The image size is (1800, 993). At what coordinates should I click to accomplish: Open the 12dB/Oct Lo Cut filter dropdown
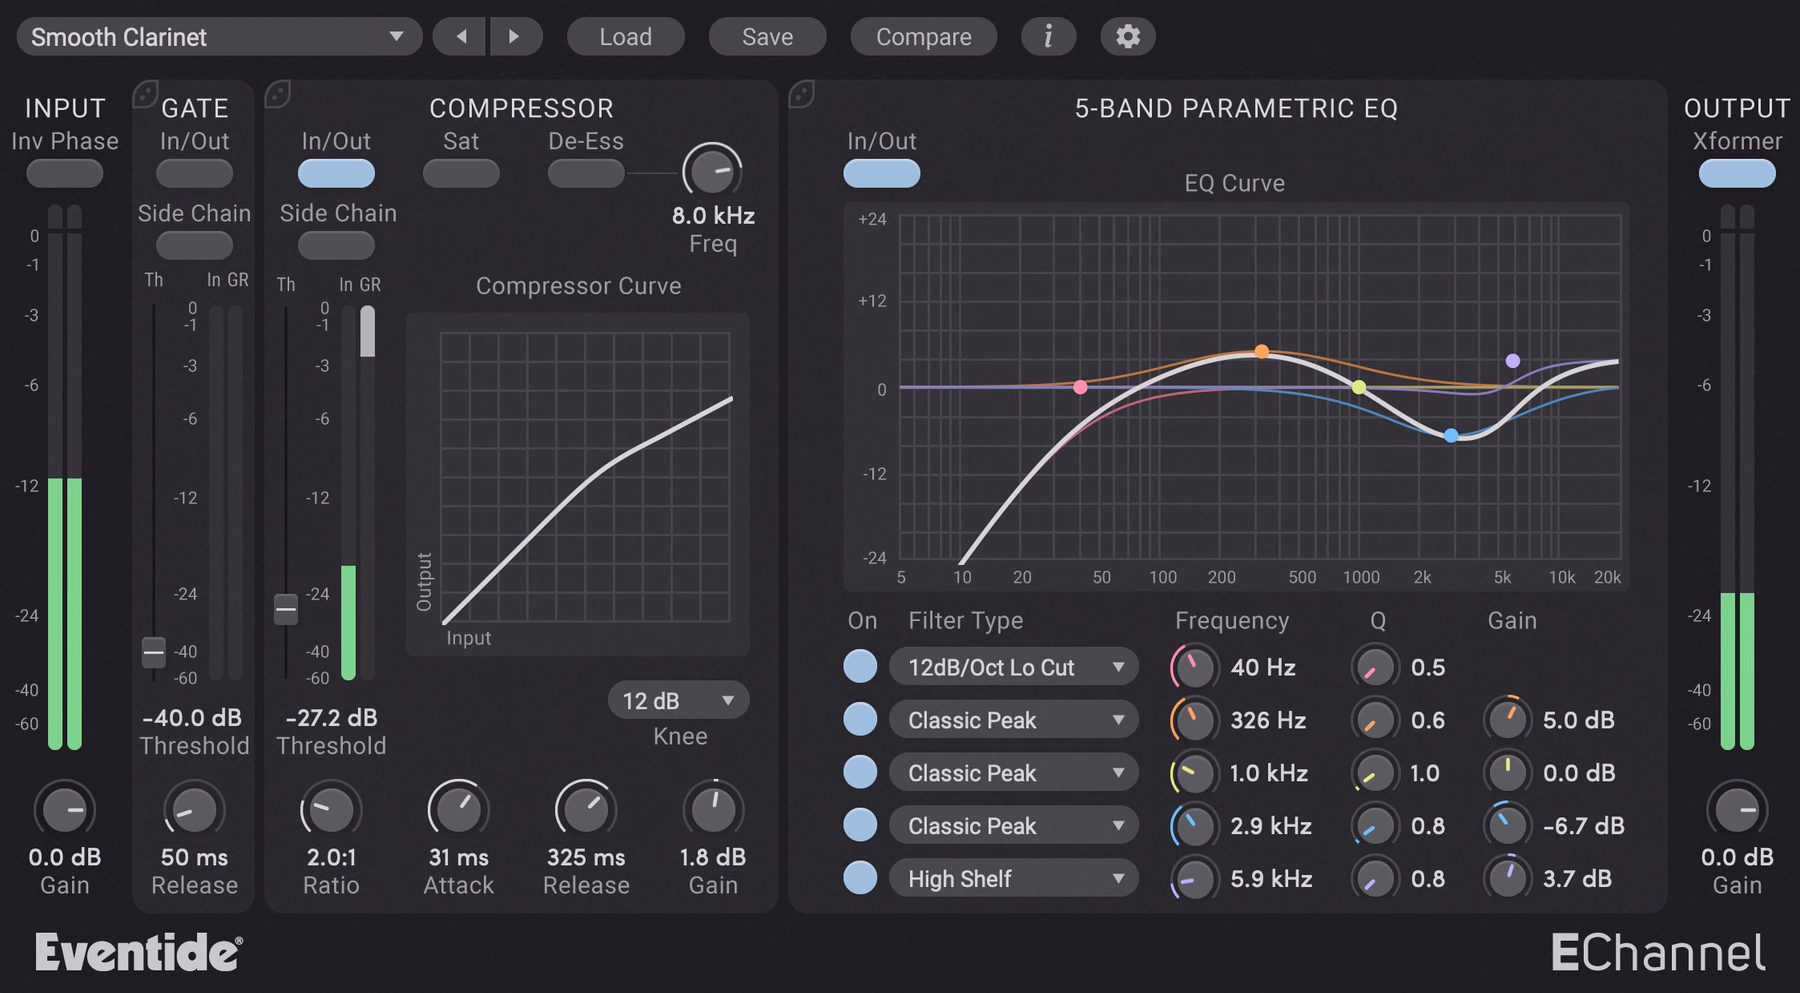(x=1014, y=667)
